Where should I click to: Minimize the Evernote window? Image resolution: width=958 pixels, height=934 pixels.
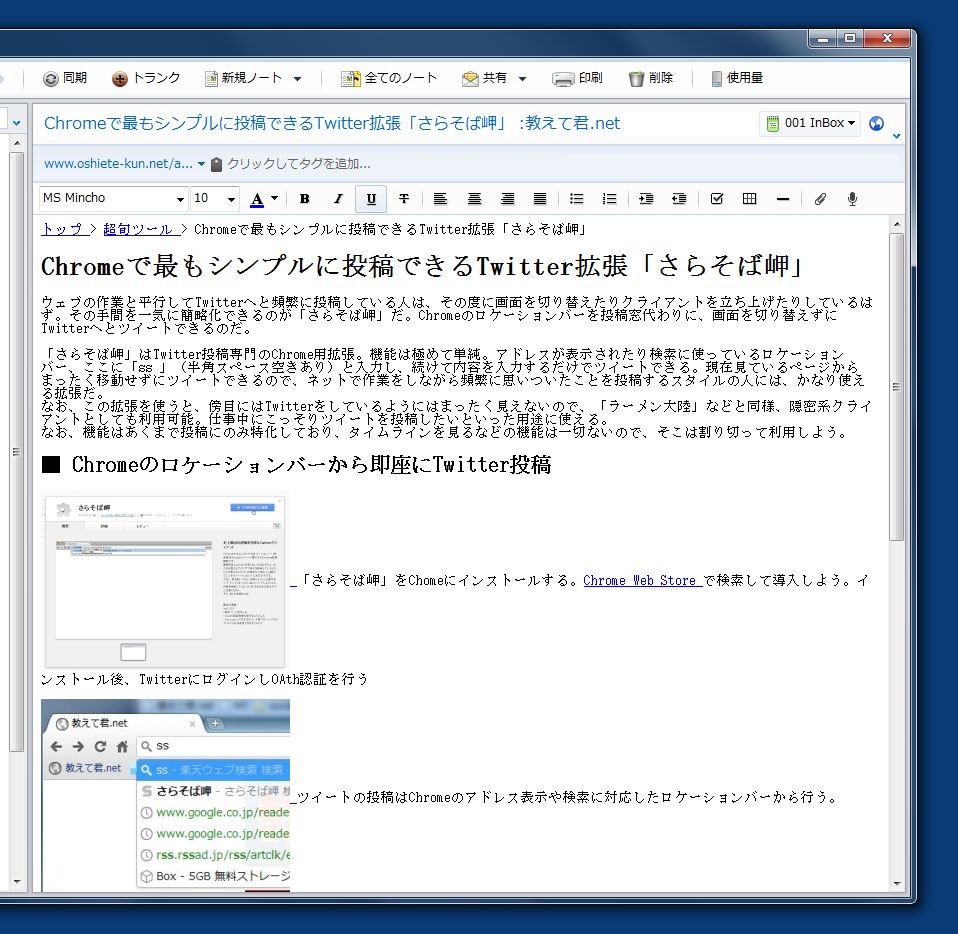coord(822,38)
